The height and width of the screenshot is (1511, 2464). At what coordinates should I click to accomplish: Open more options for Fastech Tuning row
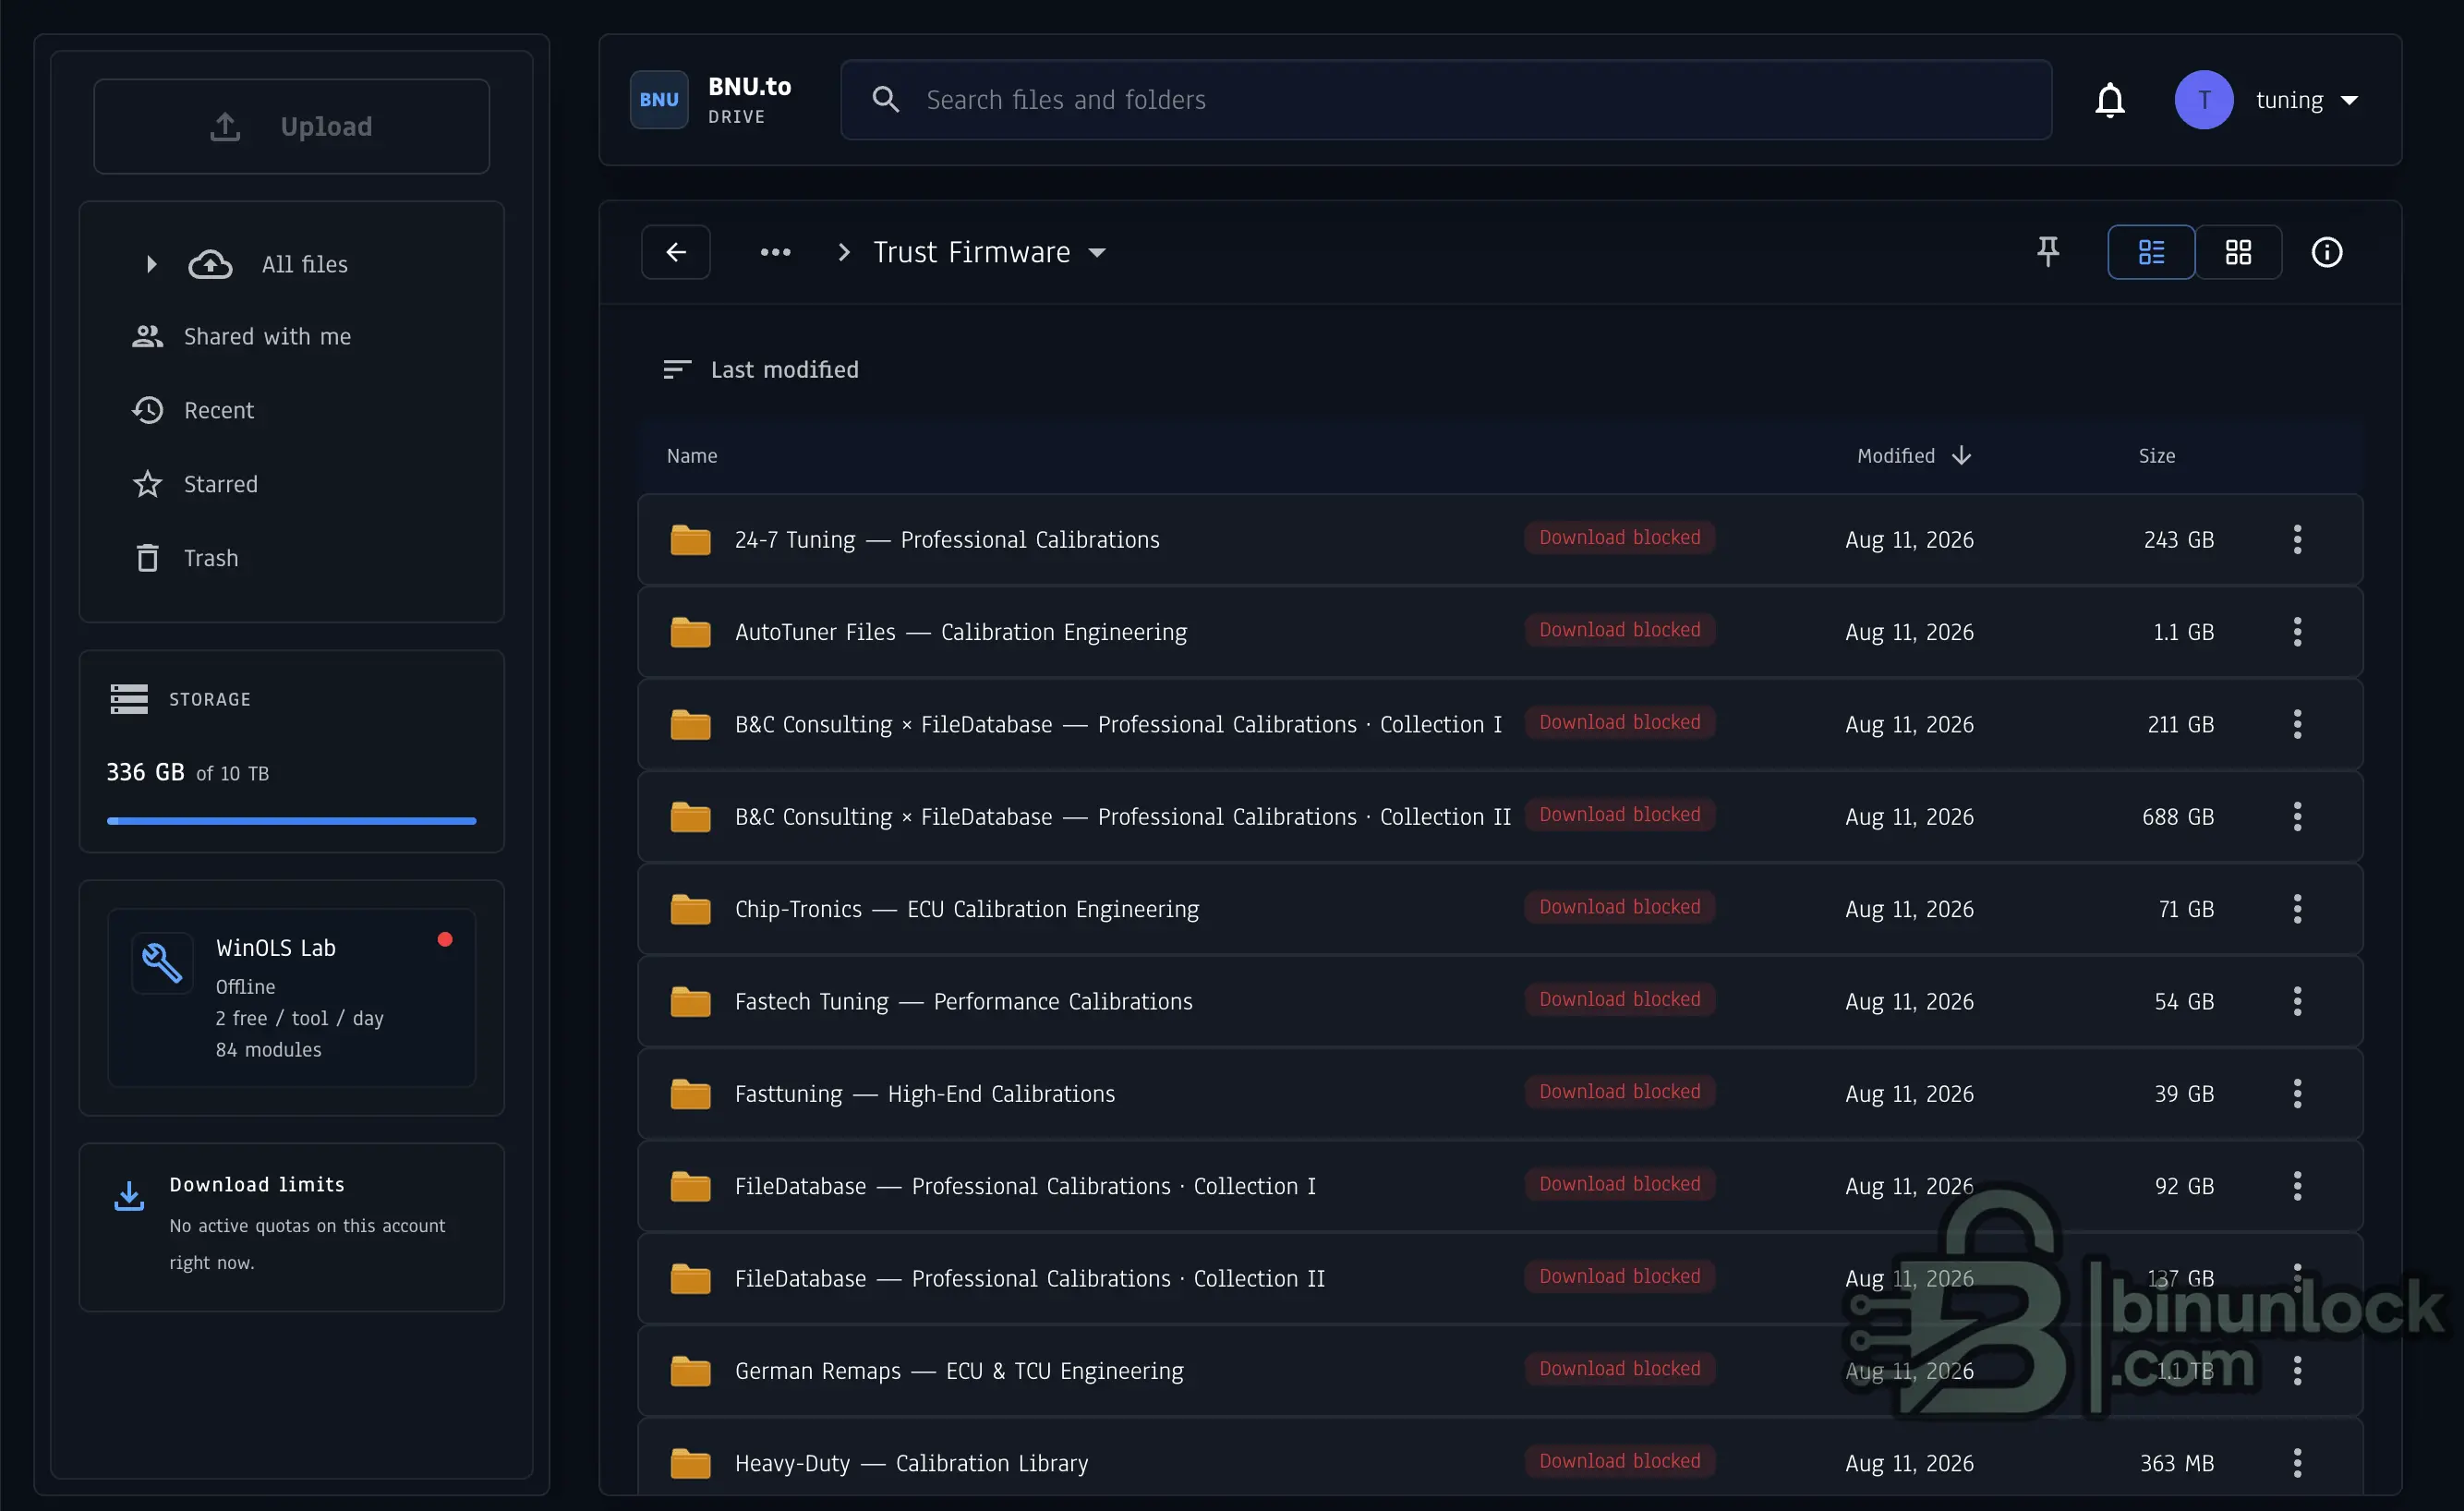[2297, 1001]
